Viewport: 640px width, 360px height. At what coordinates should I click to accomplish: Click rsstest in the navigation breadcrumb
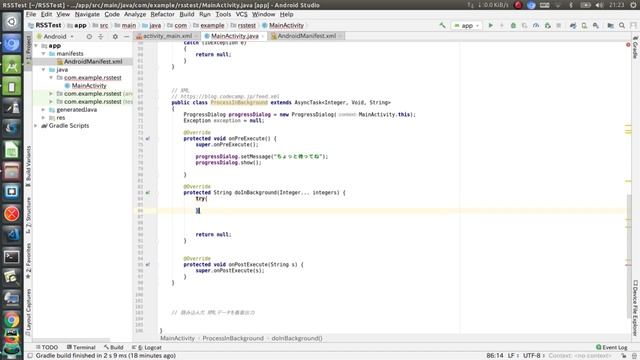[x=243, y=25]
